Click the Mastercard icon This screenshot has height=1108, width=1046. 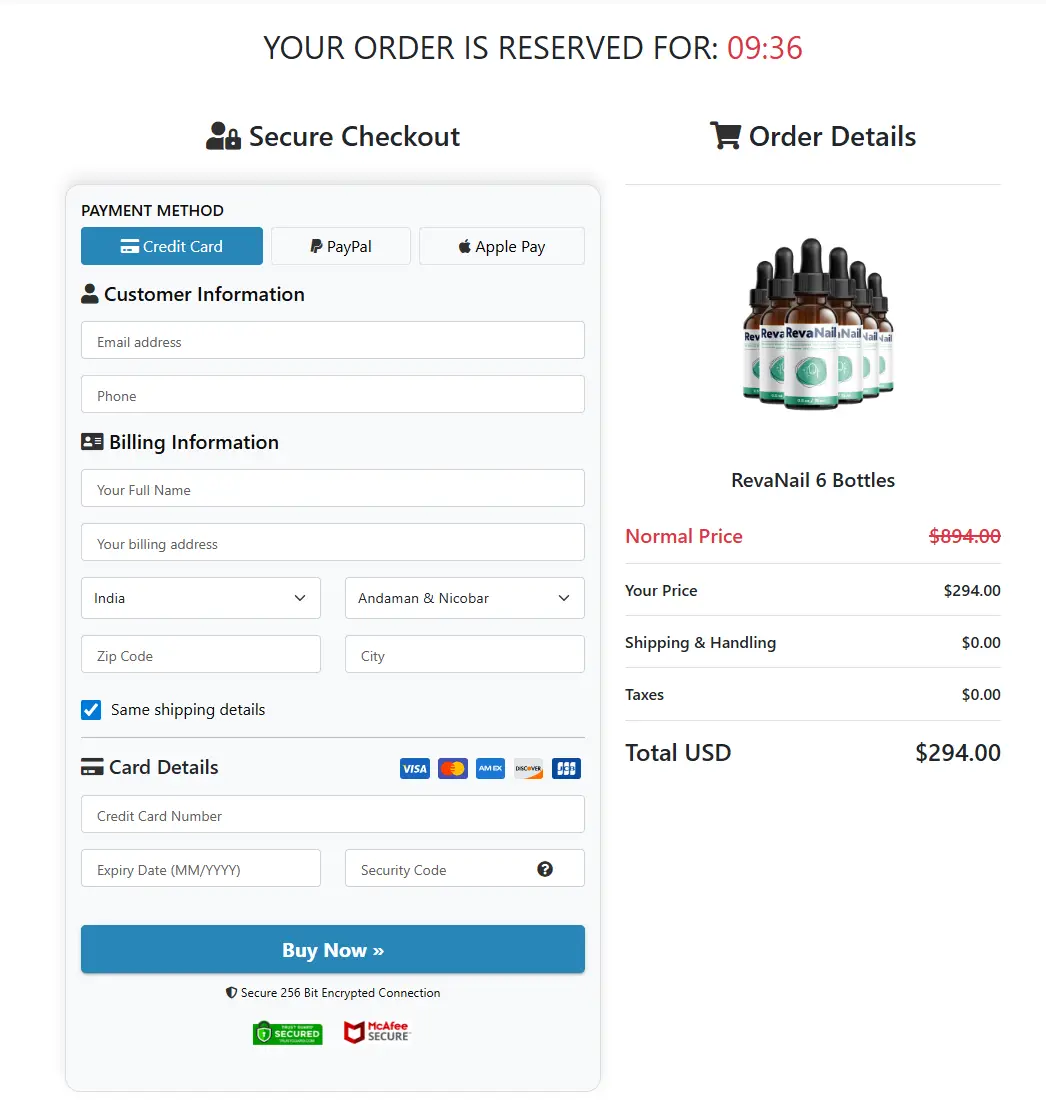tap(452, 768)
